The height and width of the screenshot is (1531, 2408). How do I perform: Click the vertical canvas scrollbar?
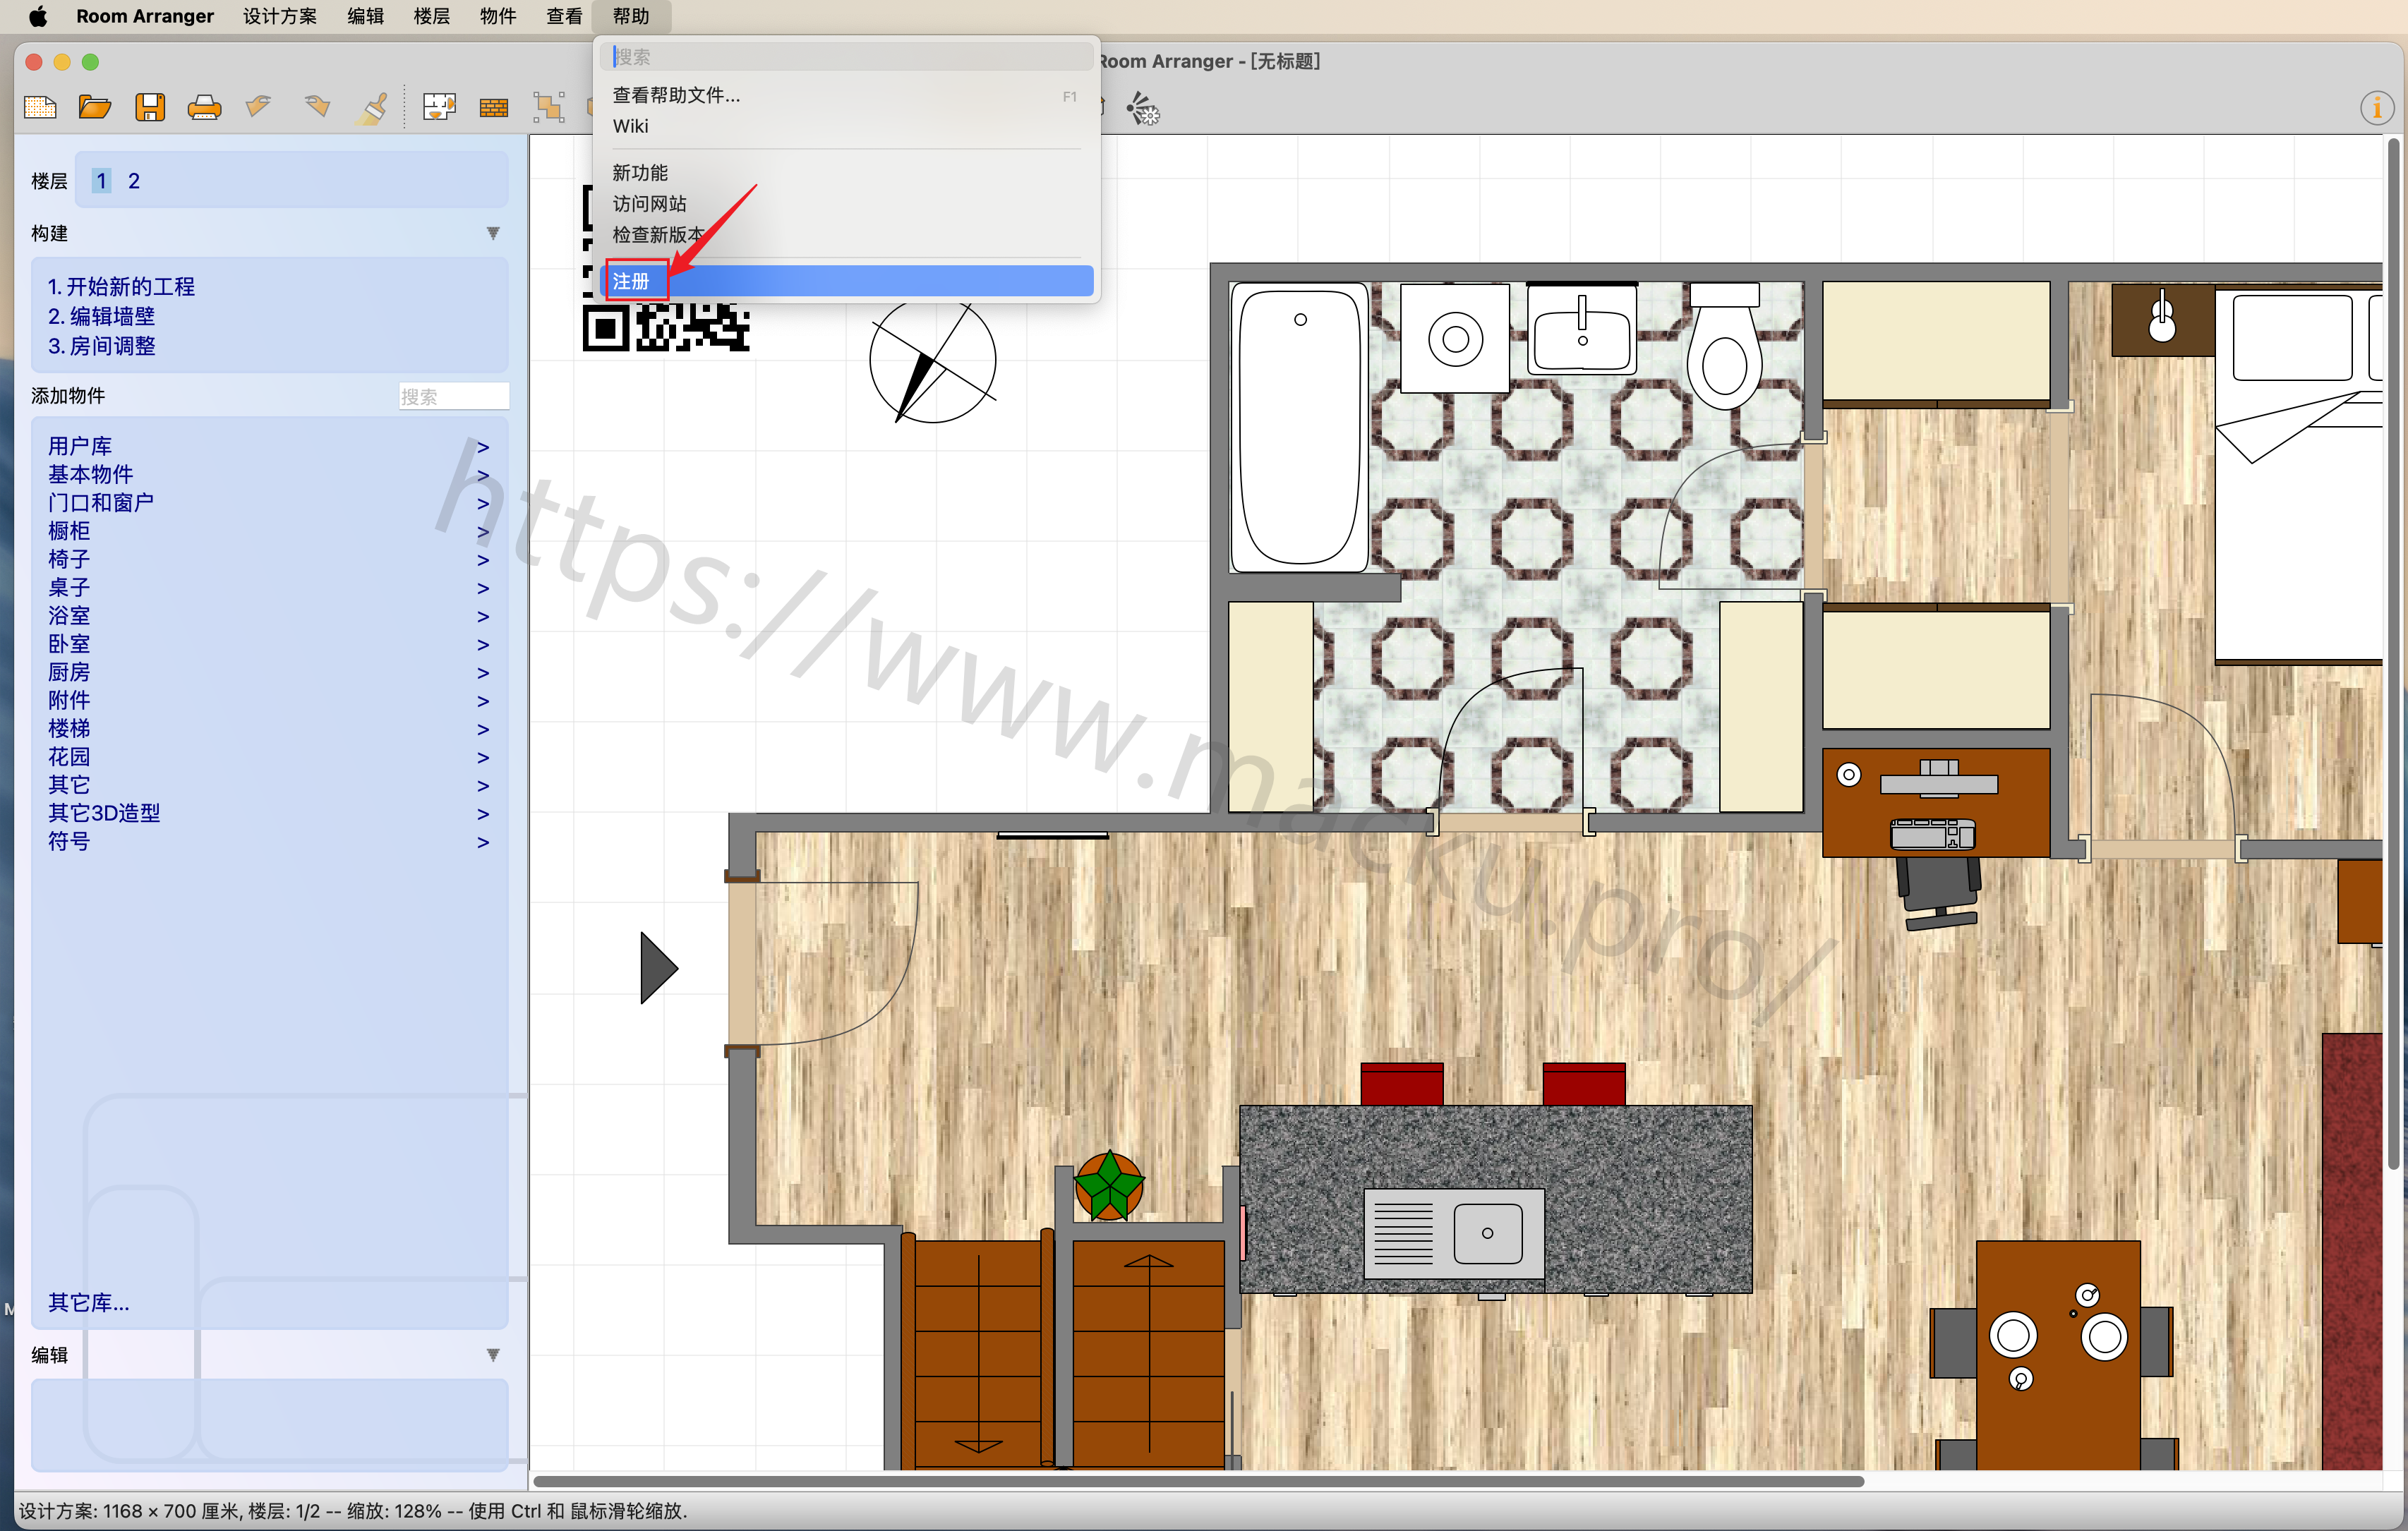pyautogui.click(x=2393, y=654)
